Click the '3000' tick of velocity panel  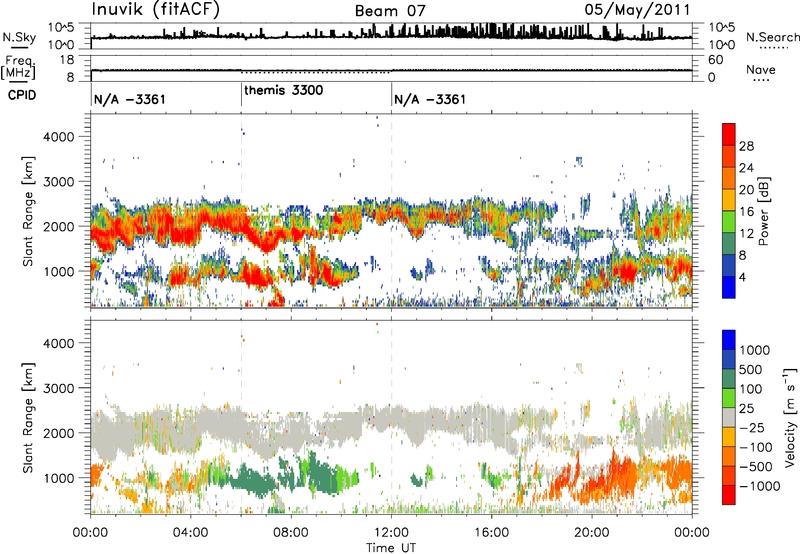pyautogui.click(x=58, y=388)
